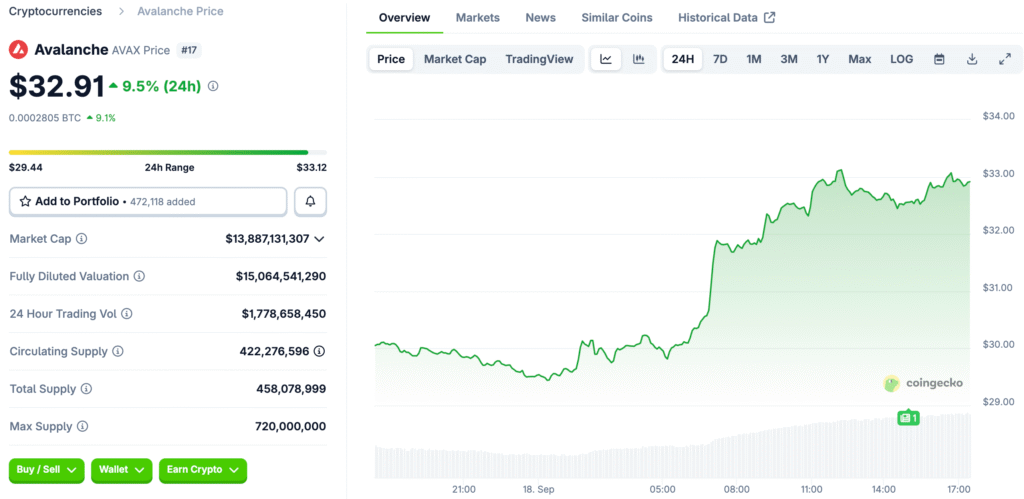1024x499 pixels.
Task: Click the $13,887,131,307 market cap value
Action: [267, 239]
